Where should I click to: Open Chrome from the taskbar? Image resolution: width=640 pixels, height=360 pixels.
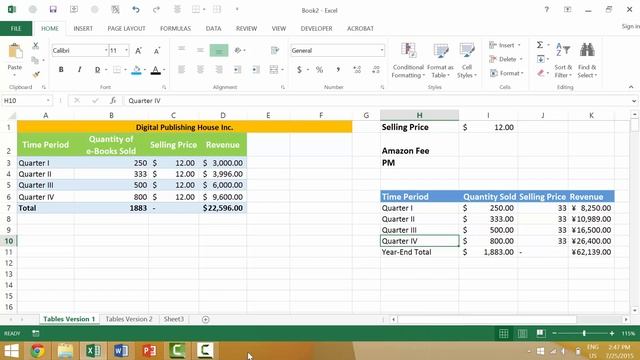coord(37,351)
